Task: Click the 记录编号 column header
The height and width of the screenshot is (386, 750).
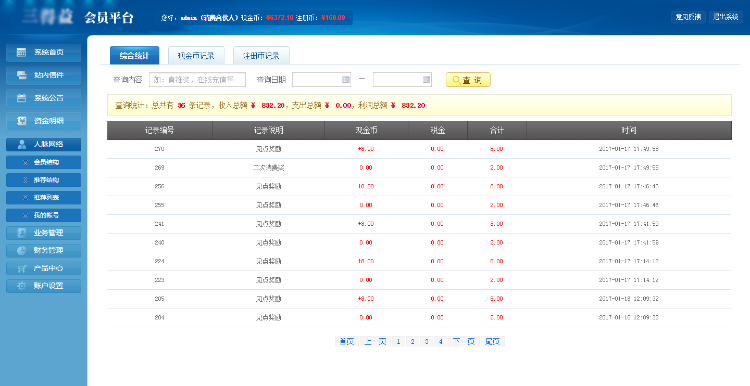Action: (160, 130)
